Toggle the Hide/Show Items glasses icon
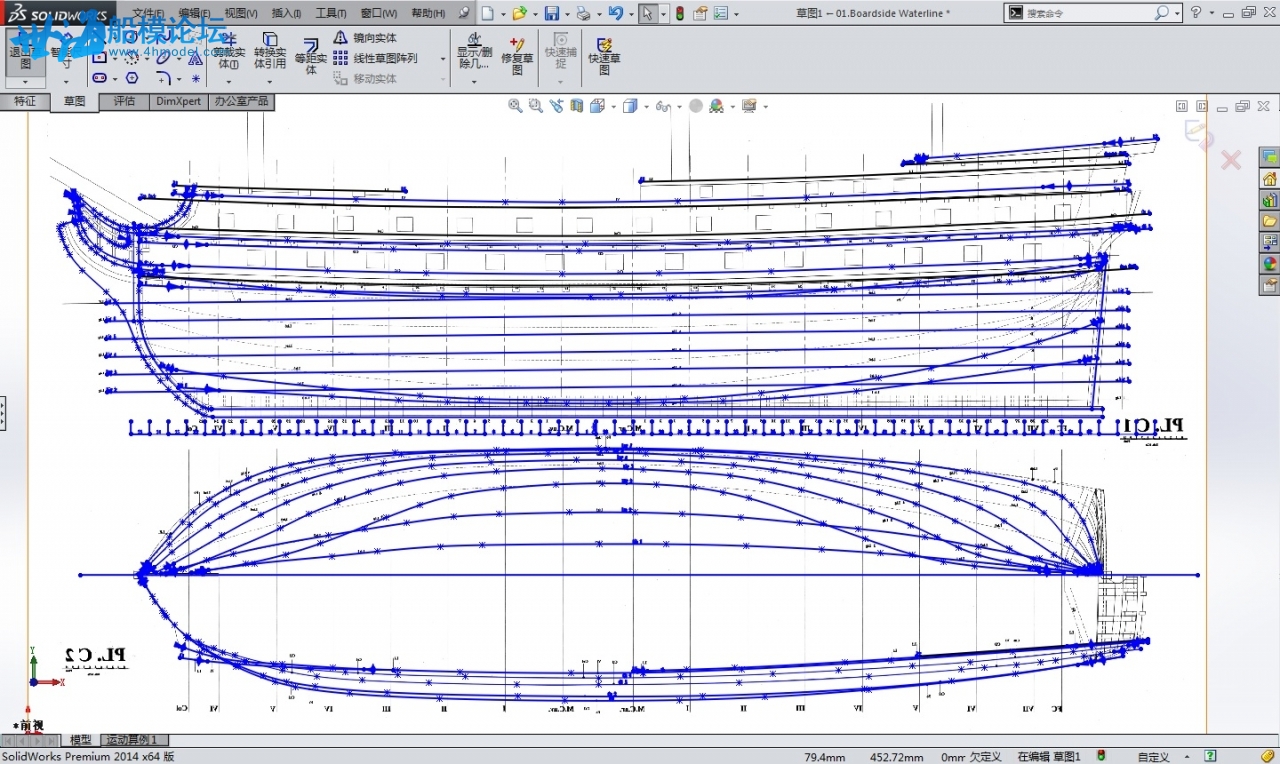 [664, 106]
